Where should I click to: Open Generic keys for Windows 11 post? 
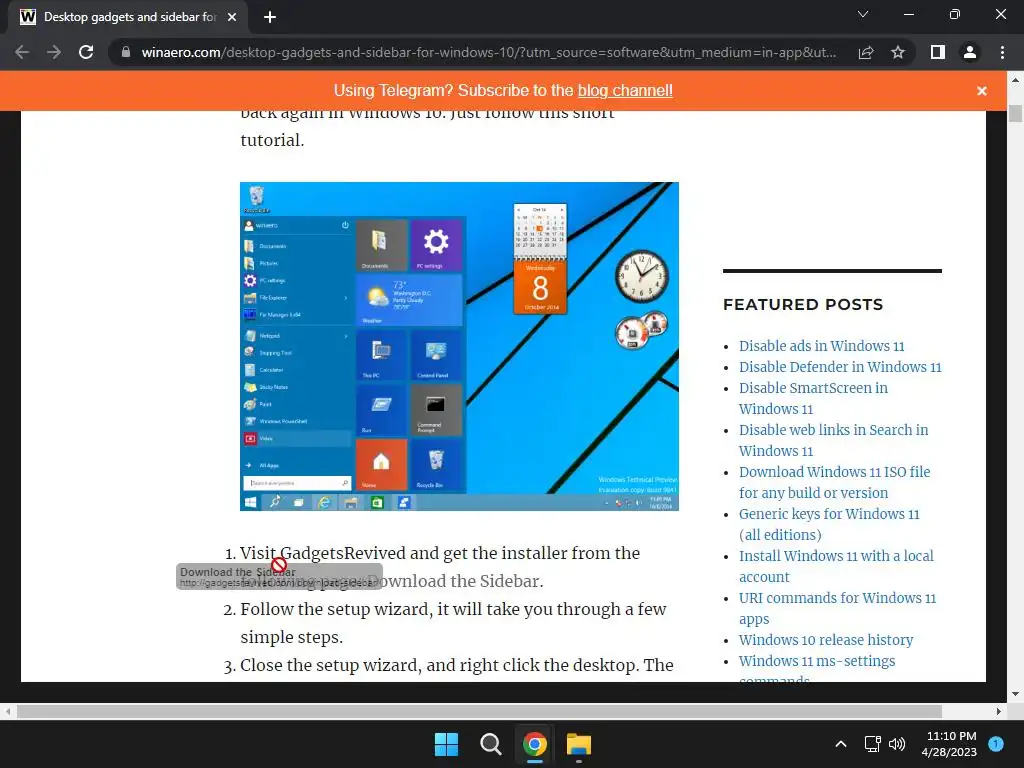click(829, 524)
